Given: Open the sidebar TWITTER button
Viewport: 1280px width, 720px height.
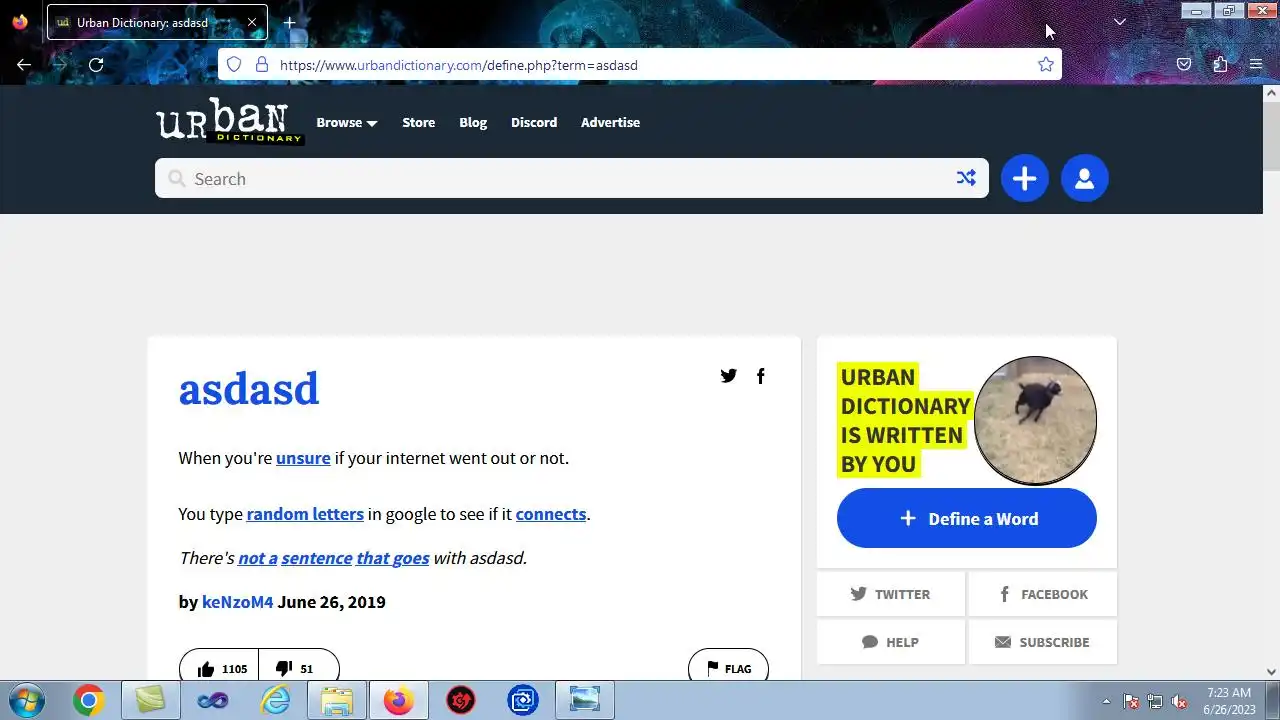Looking at the screenshot, I should point(891,594).
